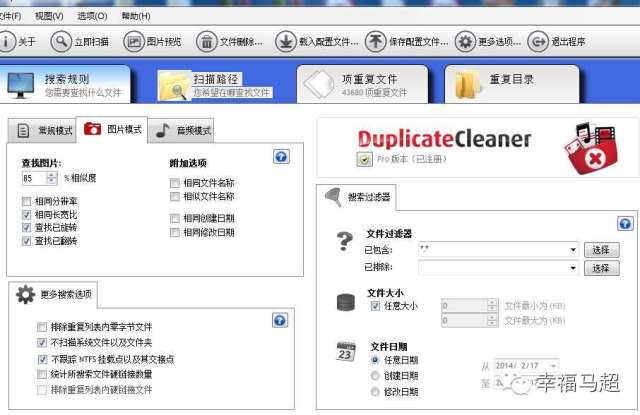Toggle 不跟踪 NTFS 挂载点 checkbox

click(42, 360)
